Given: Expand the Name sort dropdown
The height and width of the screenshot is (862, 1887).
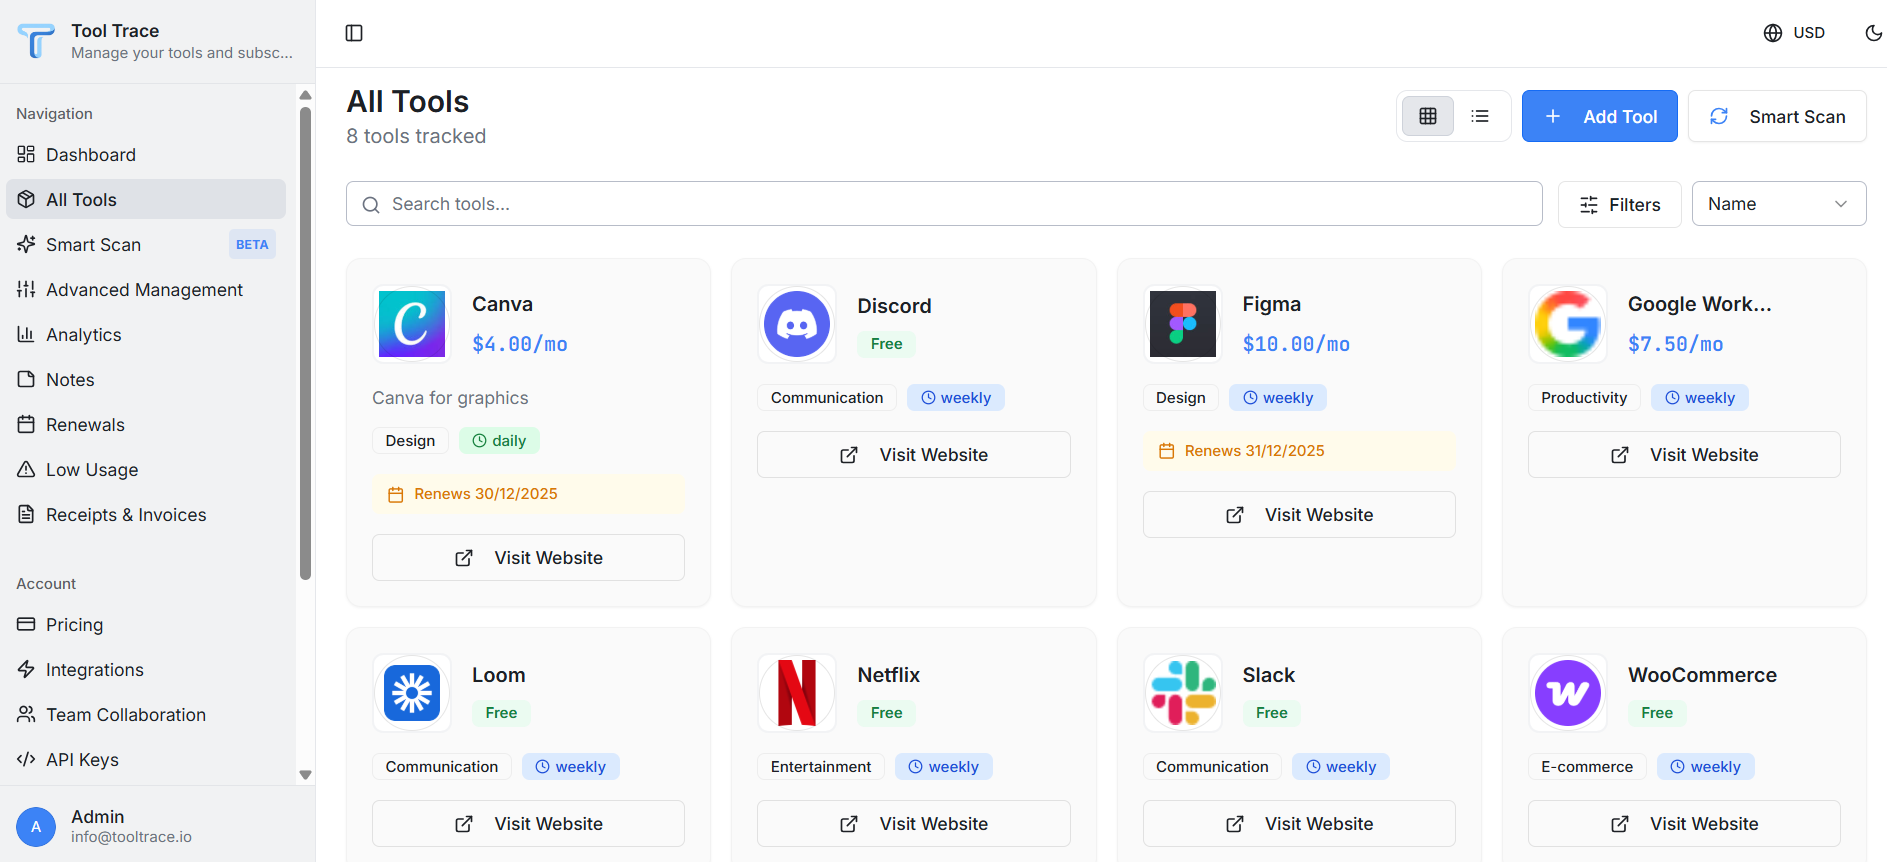Looking at the screenshot, I should (x=1778, y=204).
